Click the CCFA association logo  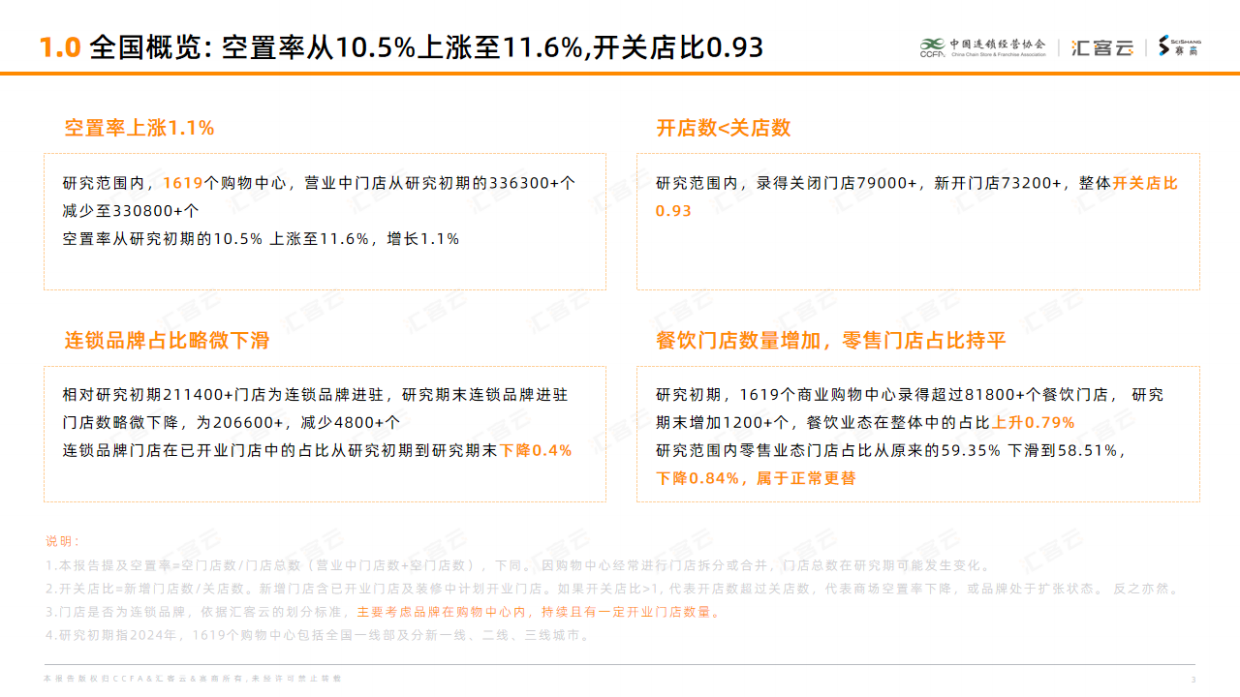982,47
